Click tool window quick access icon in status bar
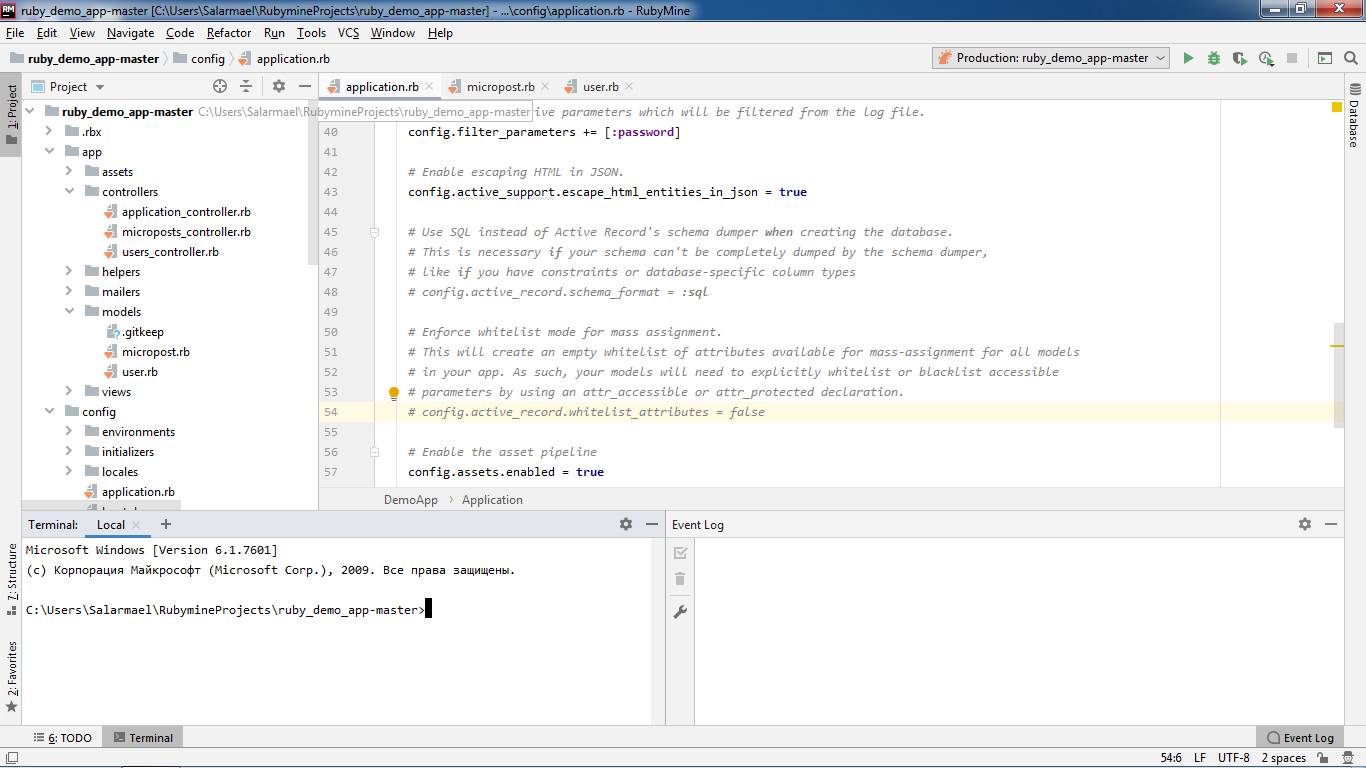This screenshot has width=1366, height=768. pyautogui.click(x=11, y=759)
